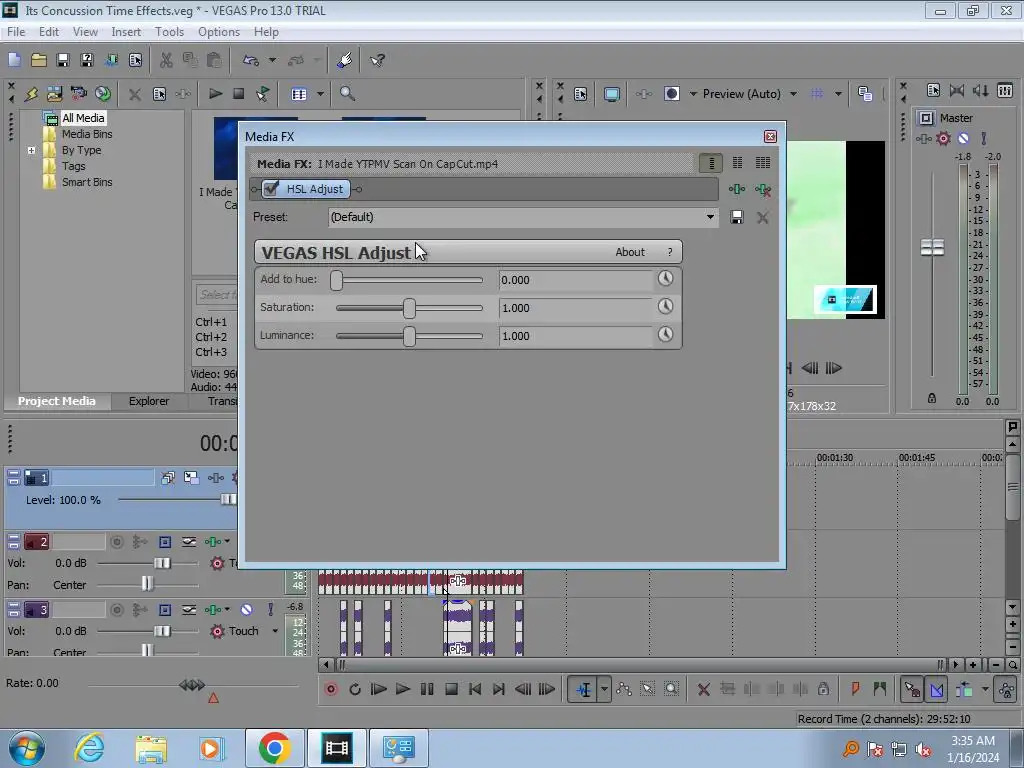Select Smart Bins in media tree
Viewport: 1024px width, 768px height.
click(87, 182)
